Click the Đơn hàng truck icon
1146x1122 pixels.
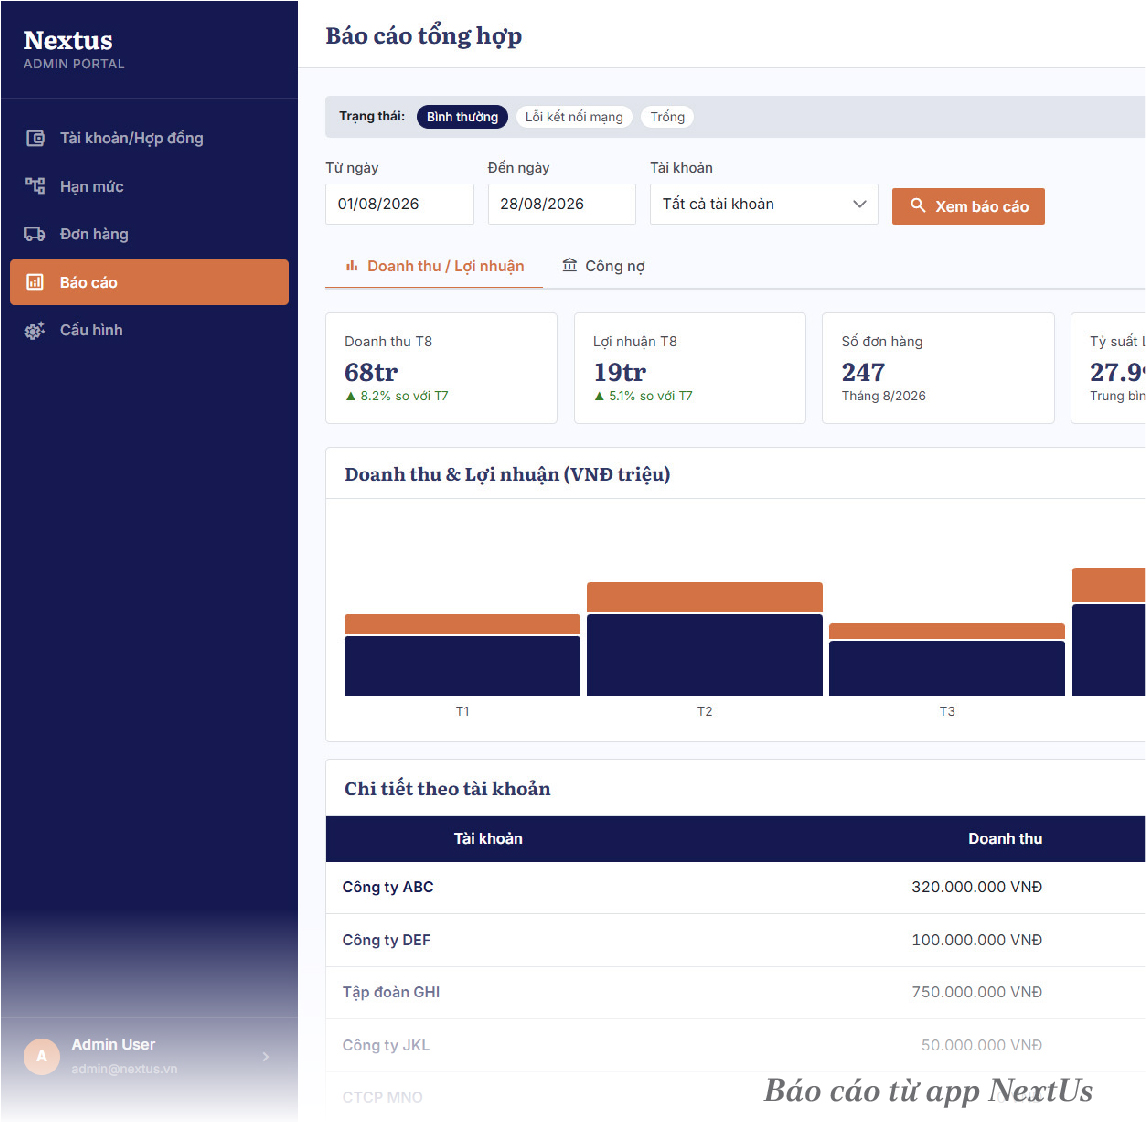[x=35, y=234]
